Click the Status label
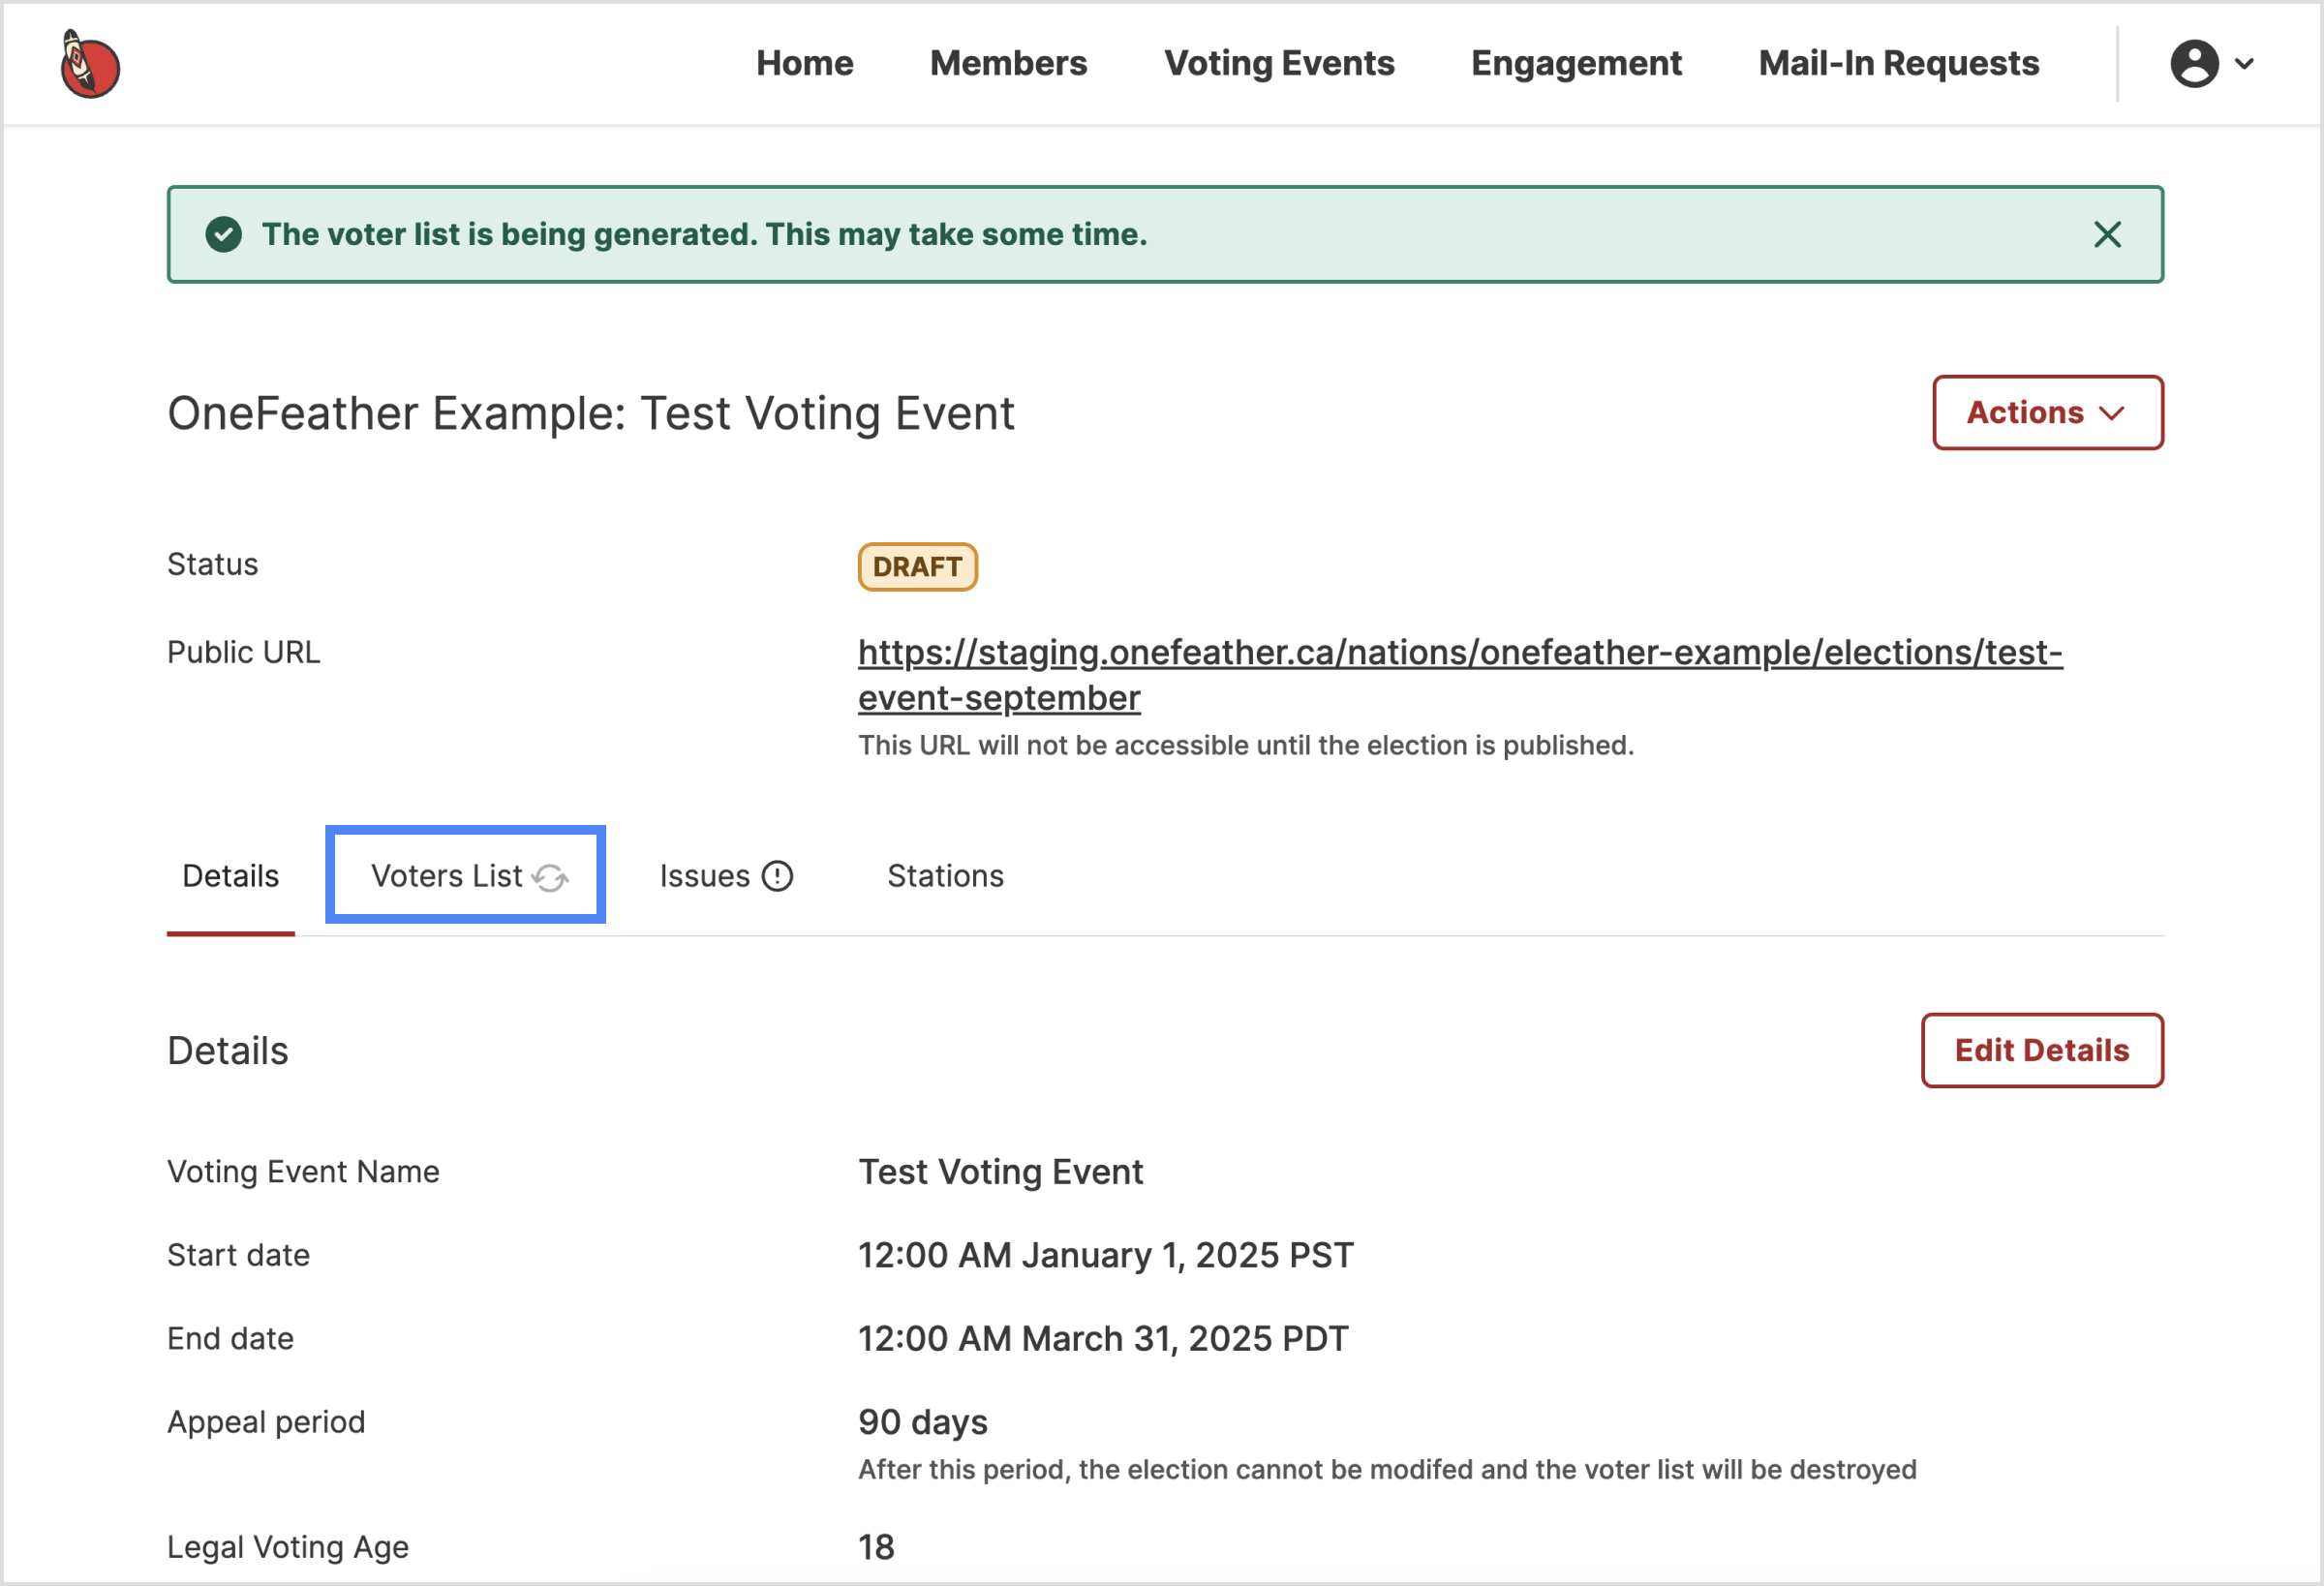 [x=212, y=564]
